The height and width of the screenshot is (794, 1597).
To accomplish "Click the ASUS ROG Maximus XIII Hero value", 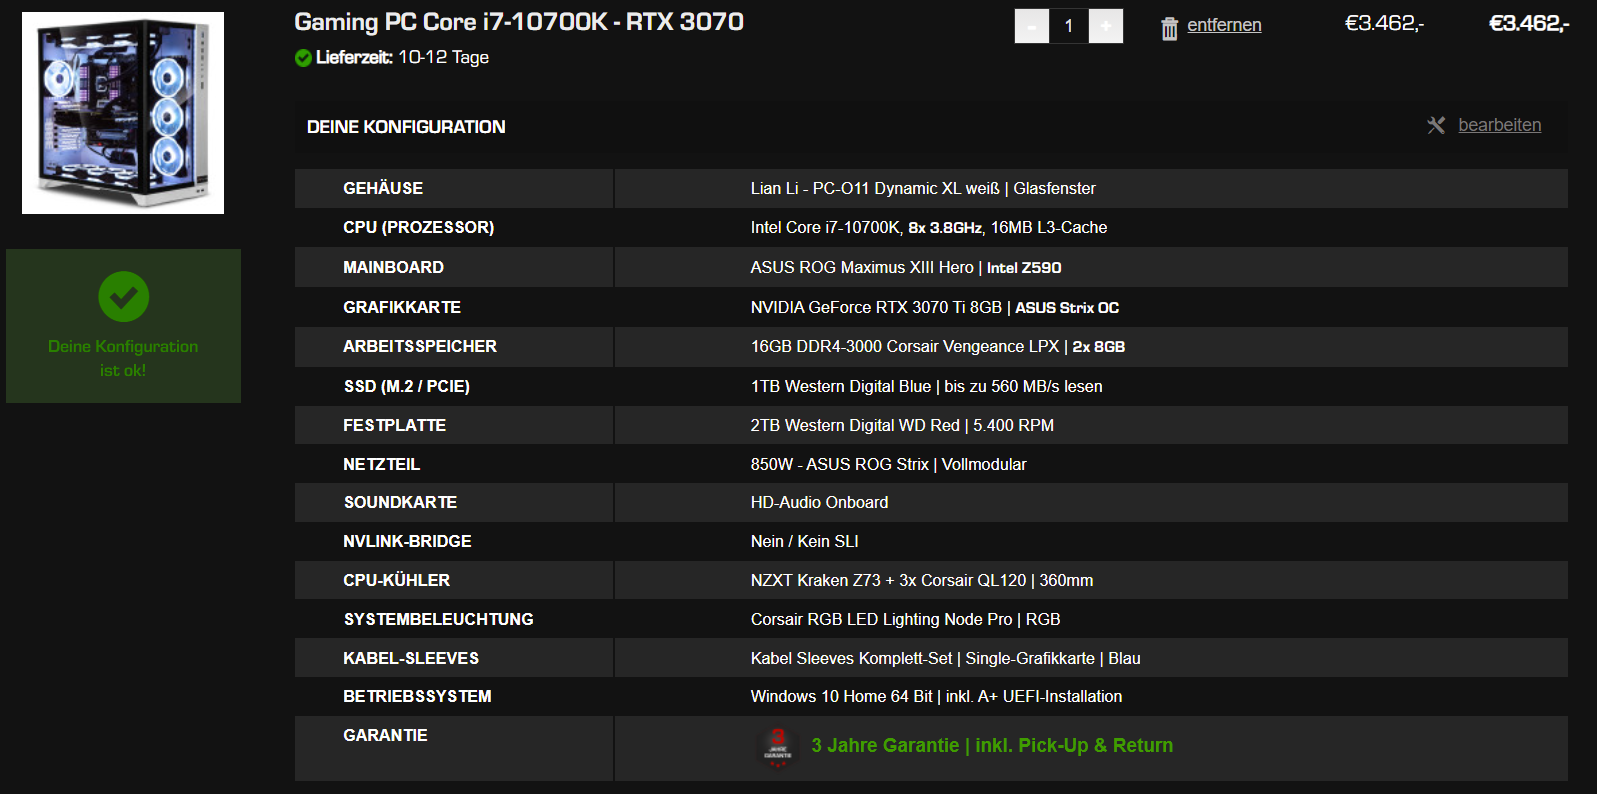I will pyautogui.click(x=906, y=267).
